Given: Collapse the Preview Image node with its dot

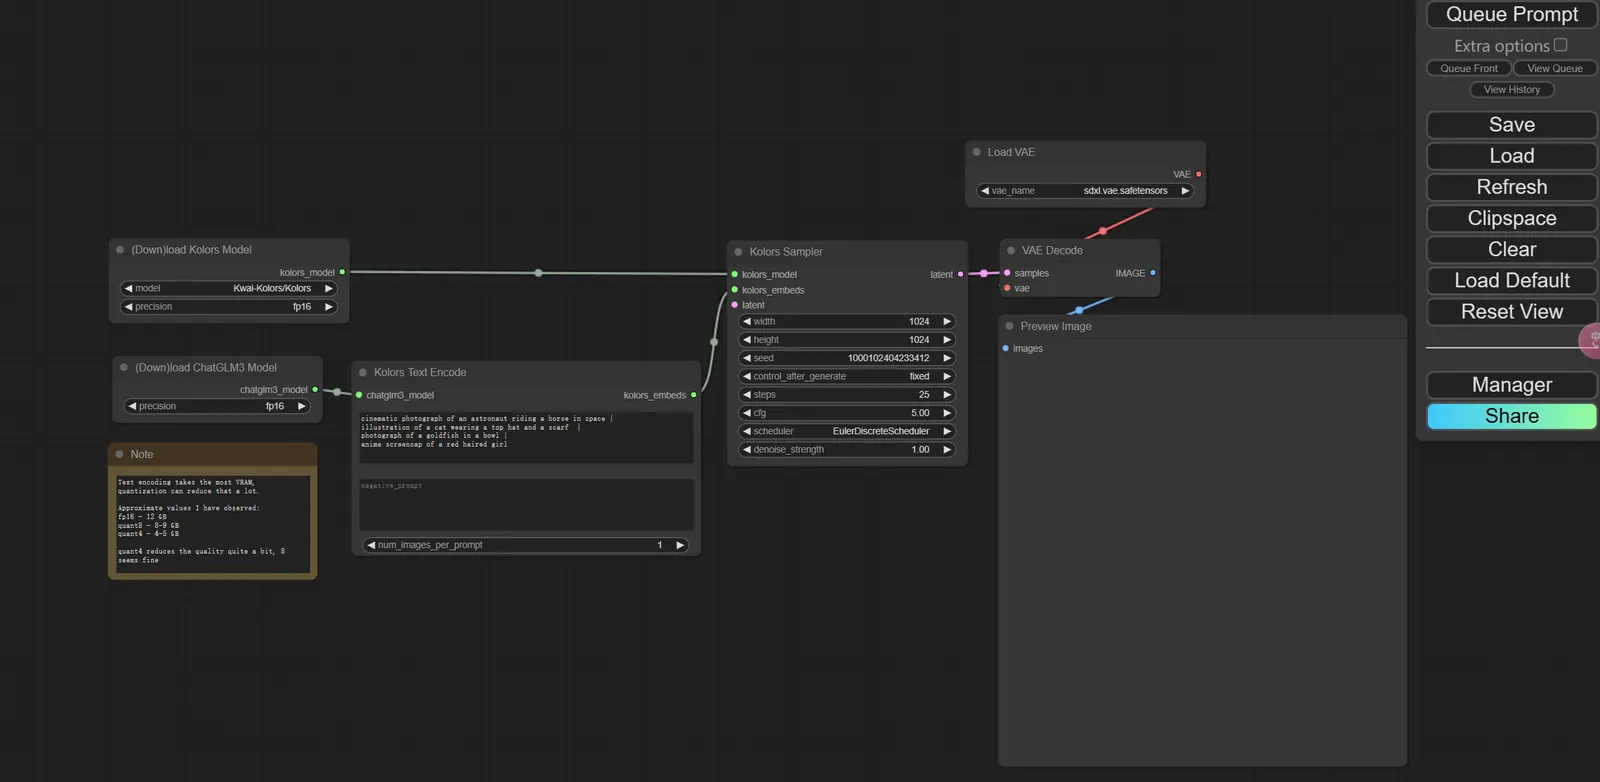Looking at the screenshot, I should pos(1010,326).
